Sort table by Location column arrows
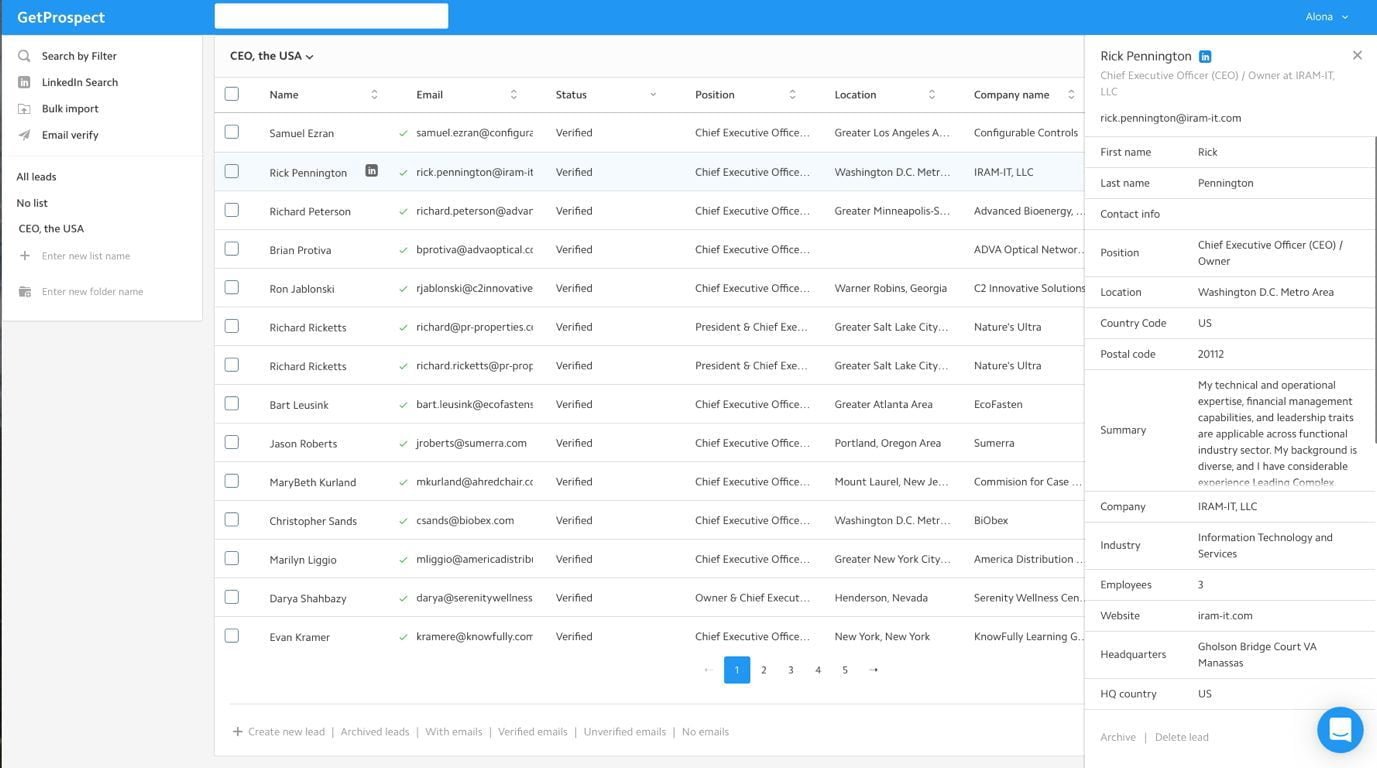1377x768 pixels. (931, 95)
